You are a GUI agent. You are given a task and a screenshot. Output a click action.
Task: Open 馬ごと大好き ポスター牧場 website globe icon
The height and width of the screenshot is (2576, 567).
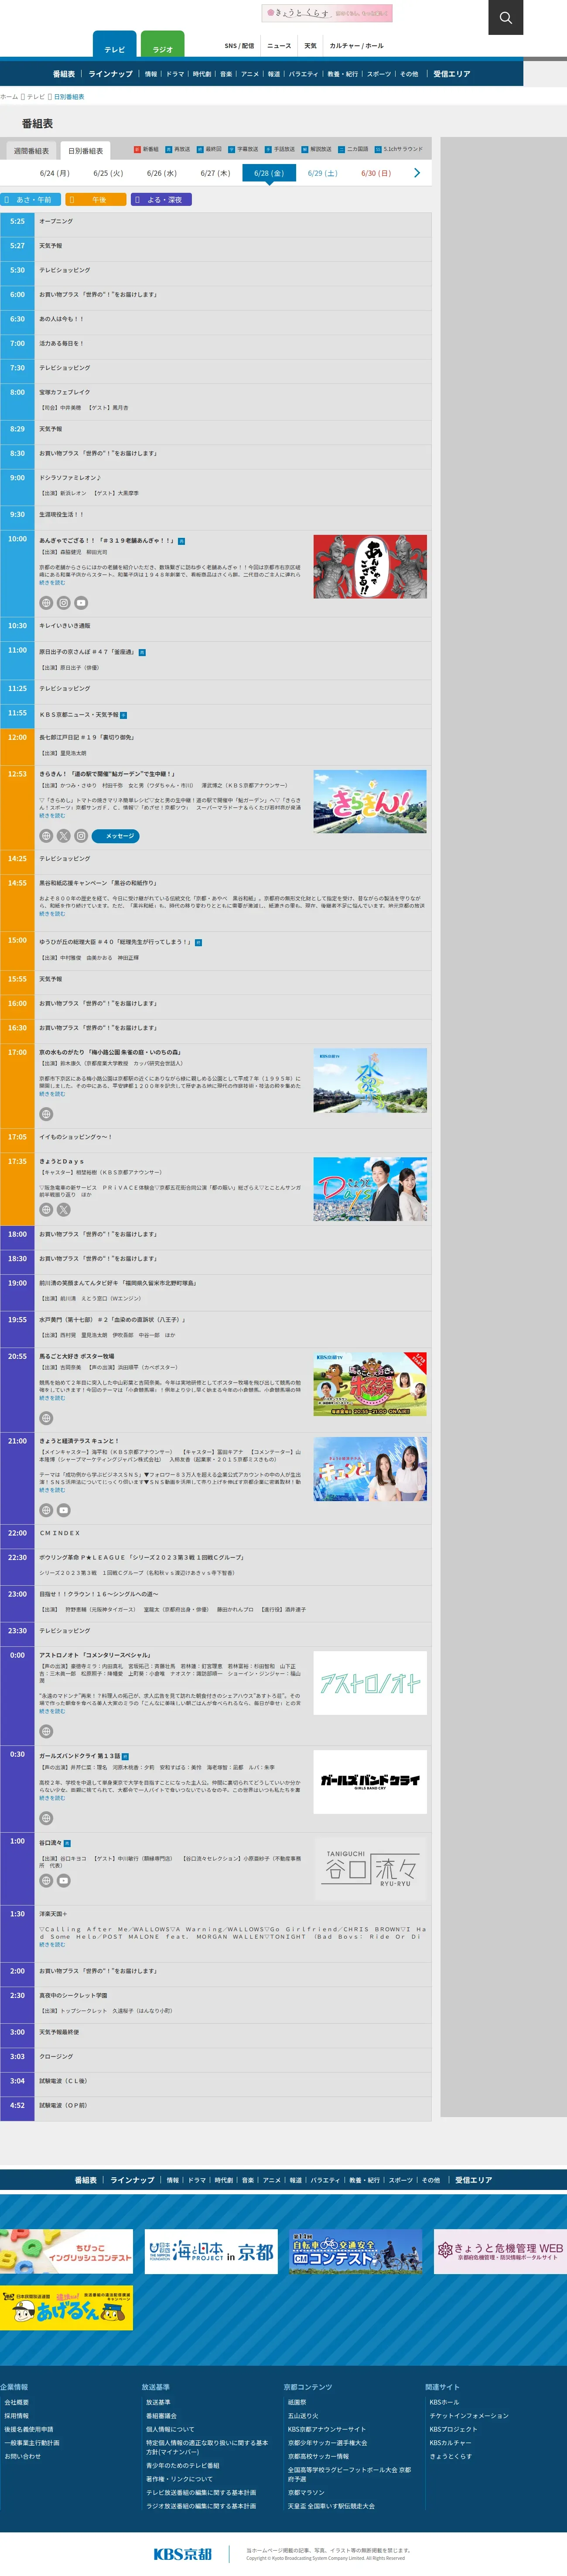(x=46, y=1418)
